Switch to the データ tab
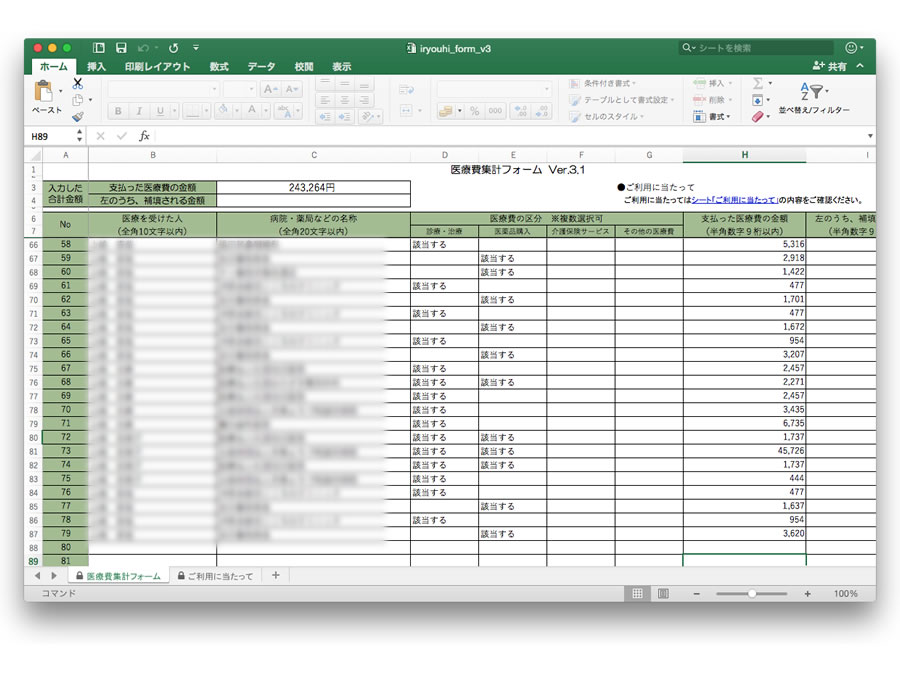The image size is (900, 675). point(261,67)
